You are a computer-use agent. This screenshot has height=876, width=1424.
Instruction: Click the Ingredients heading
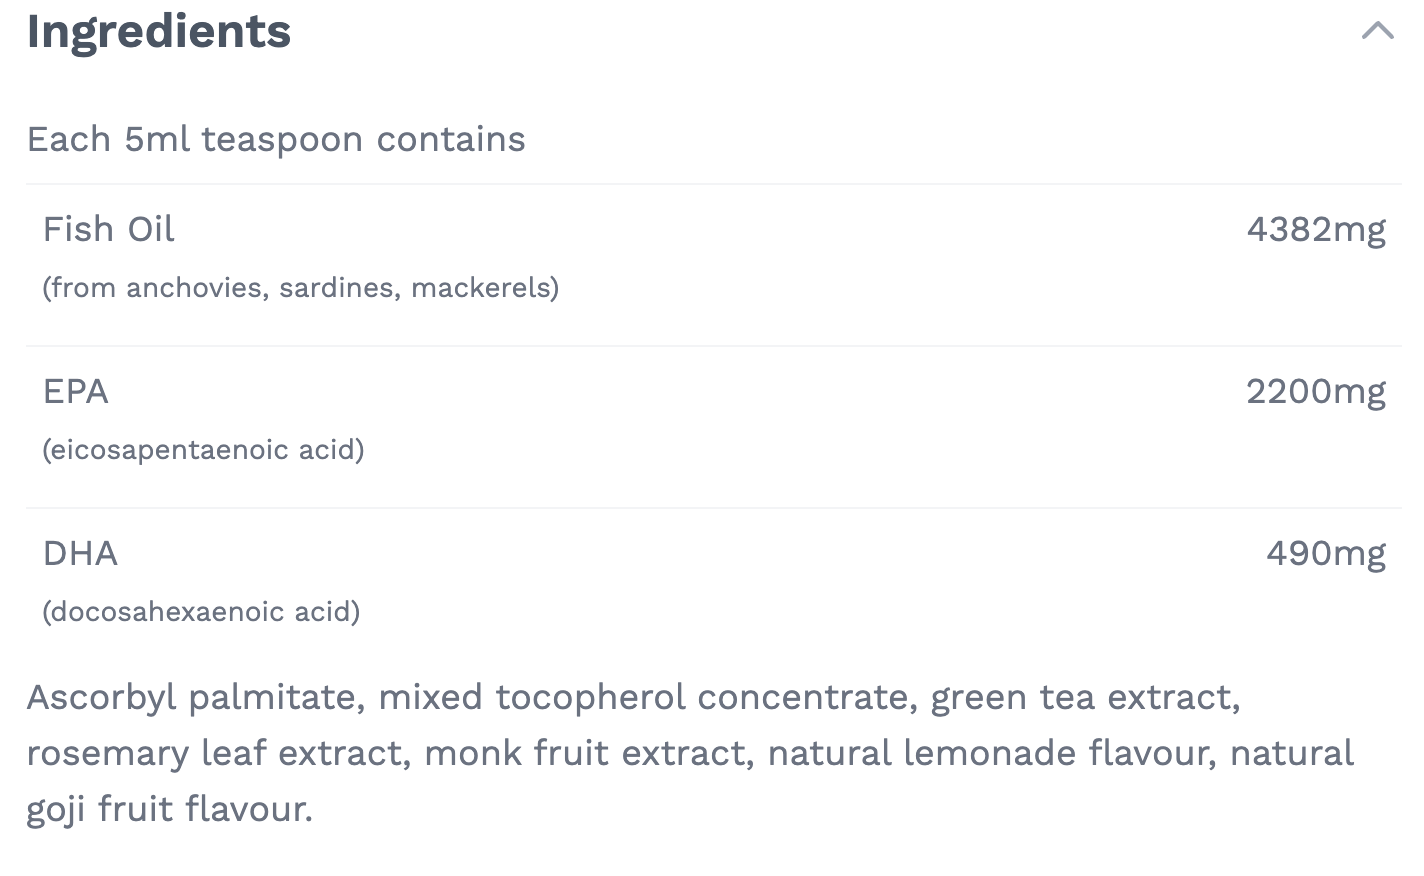point(159,31)
